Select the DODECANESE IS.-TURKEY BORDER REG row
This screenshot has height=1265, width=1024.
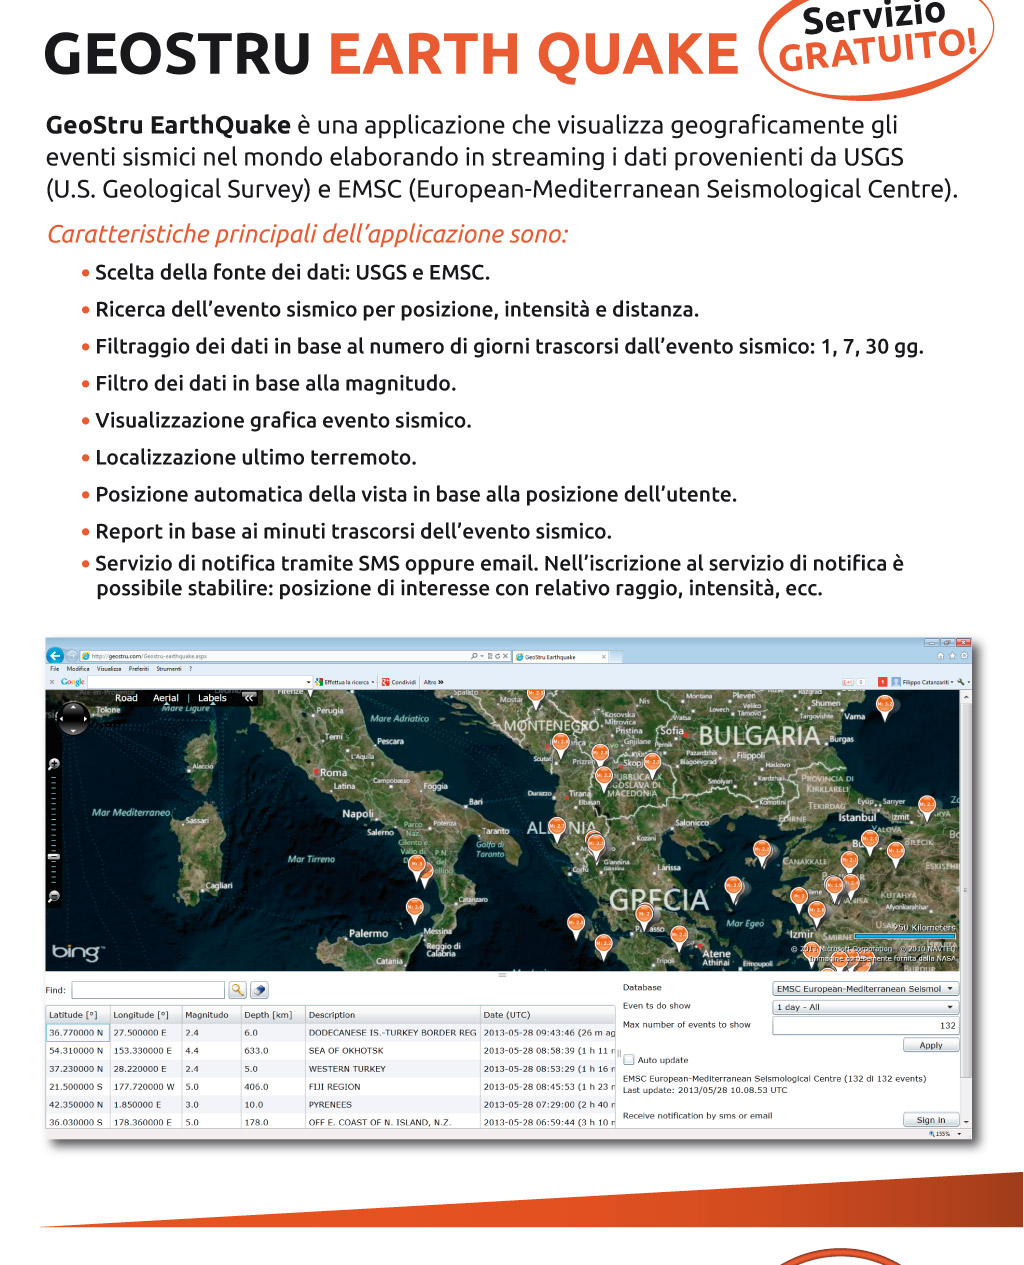[331, 1033]
